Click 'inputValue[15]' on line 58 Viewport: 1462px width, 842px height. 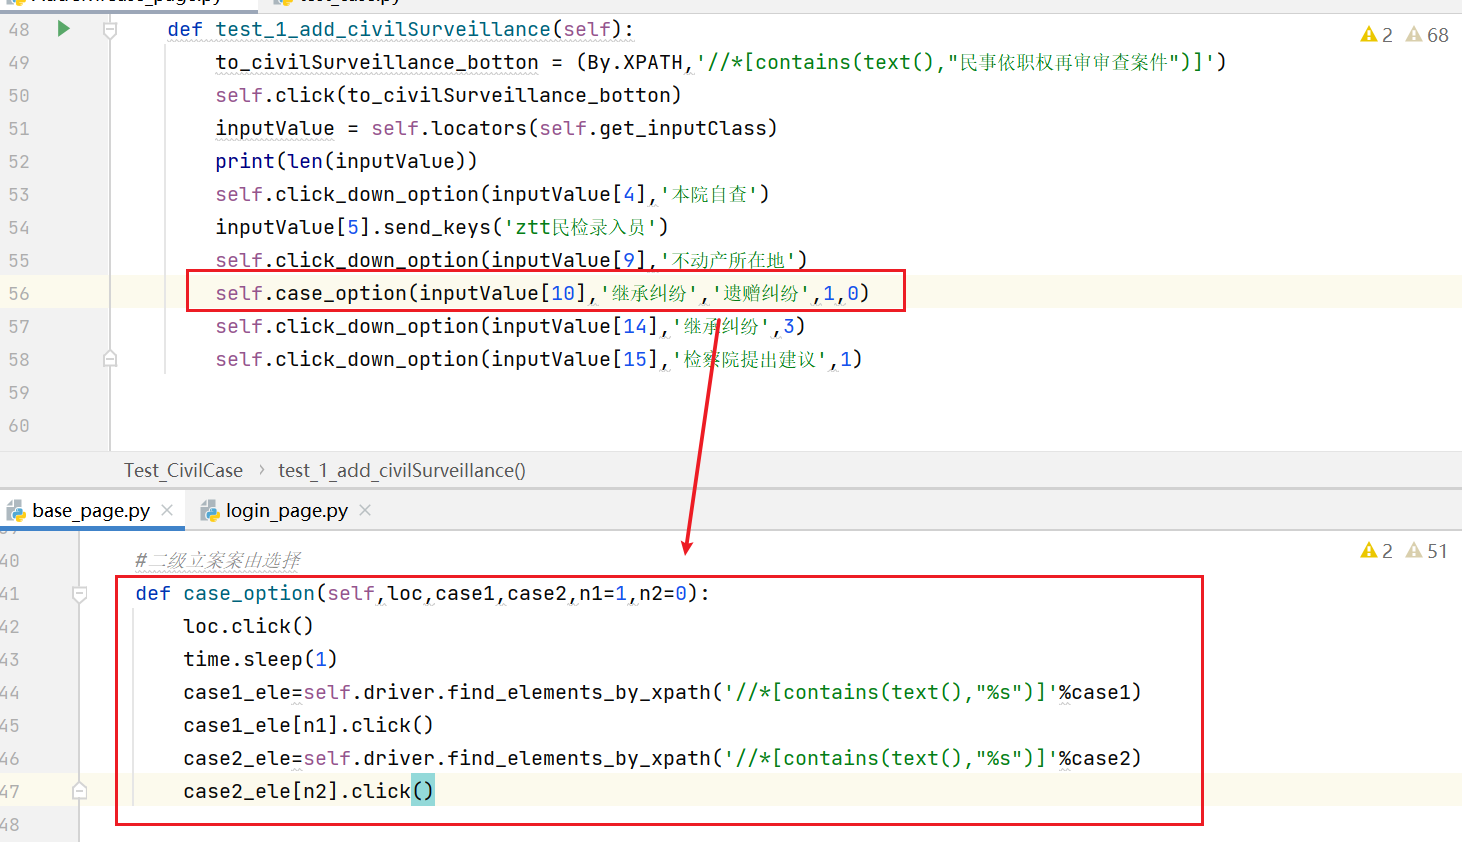[x=575, y=359]
